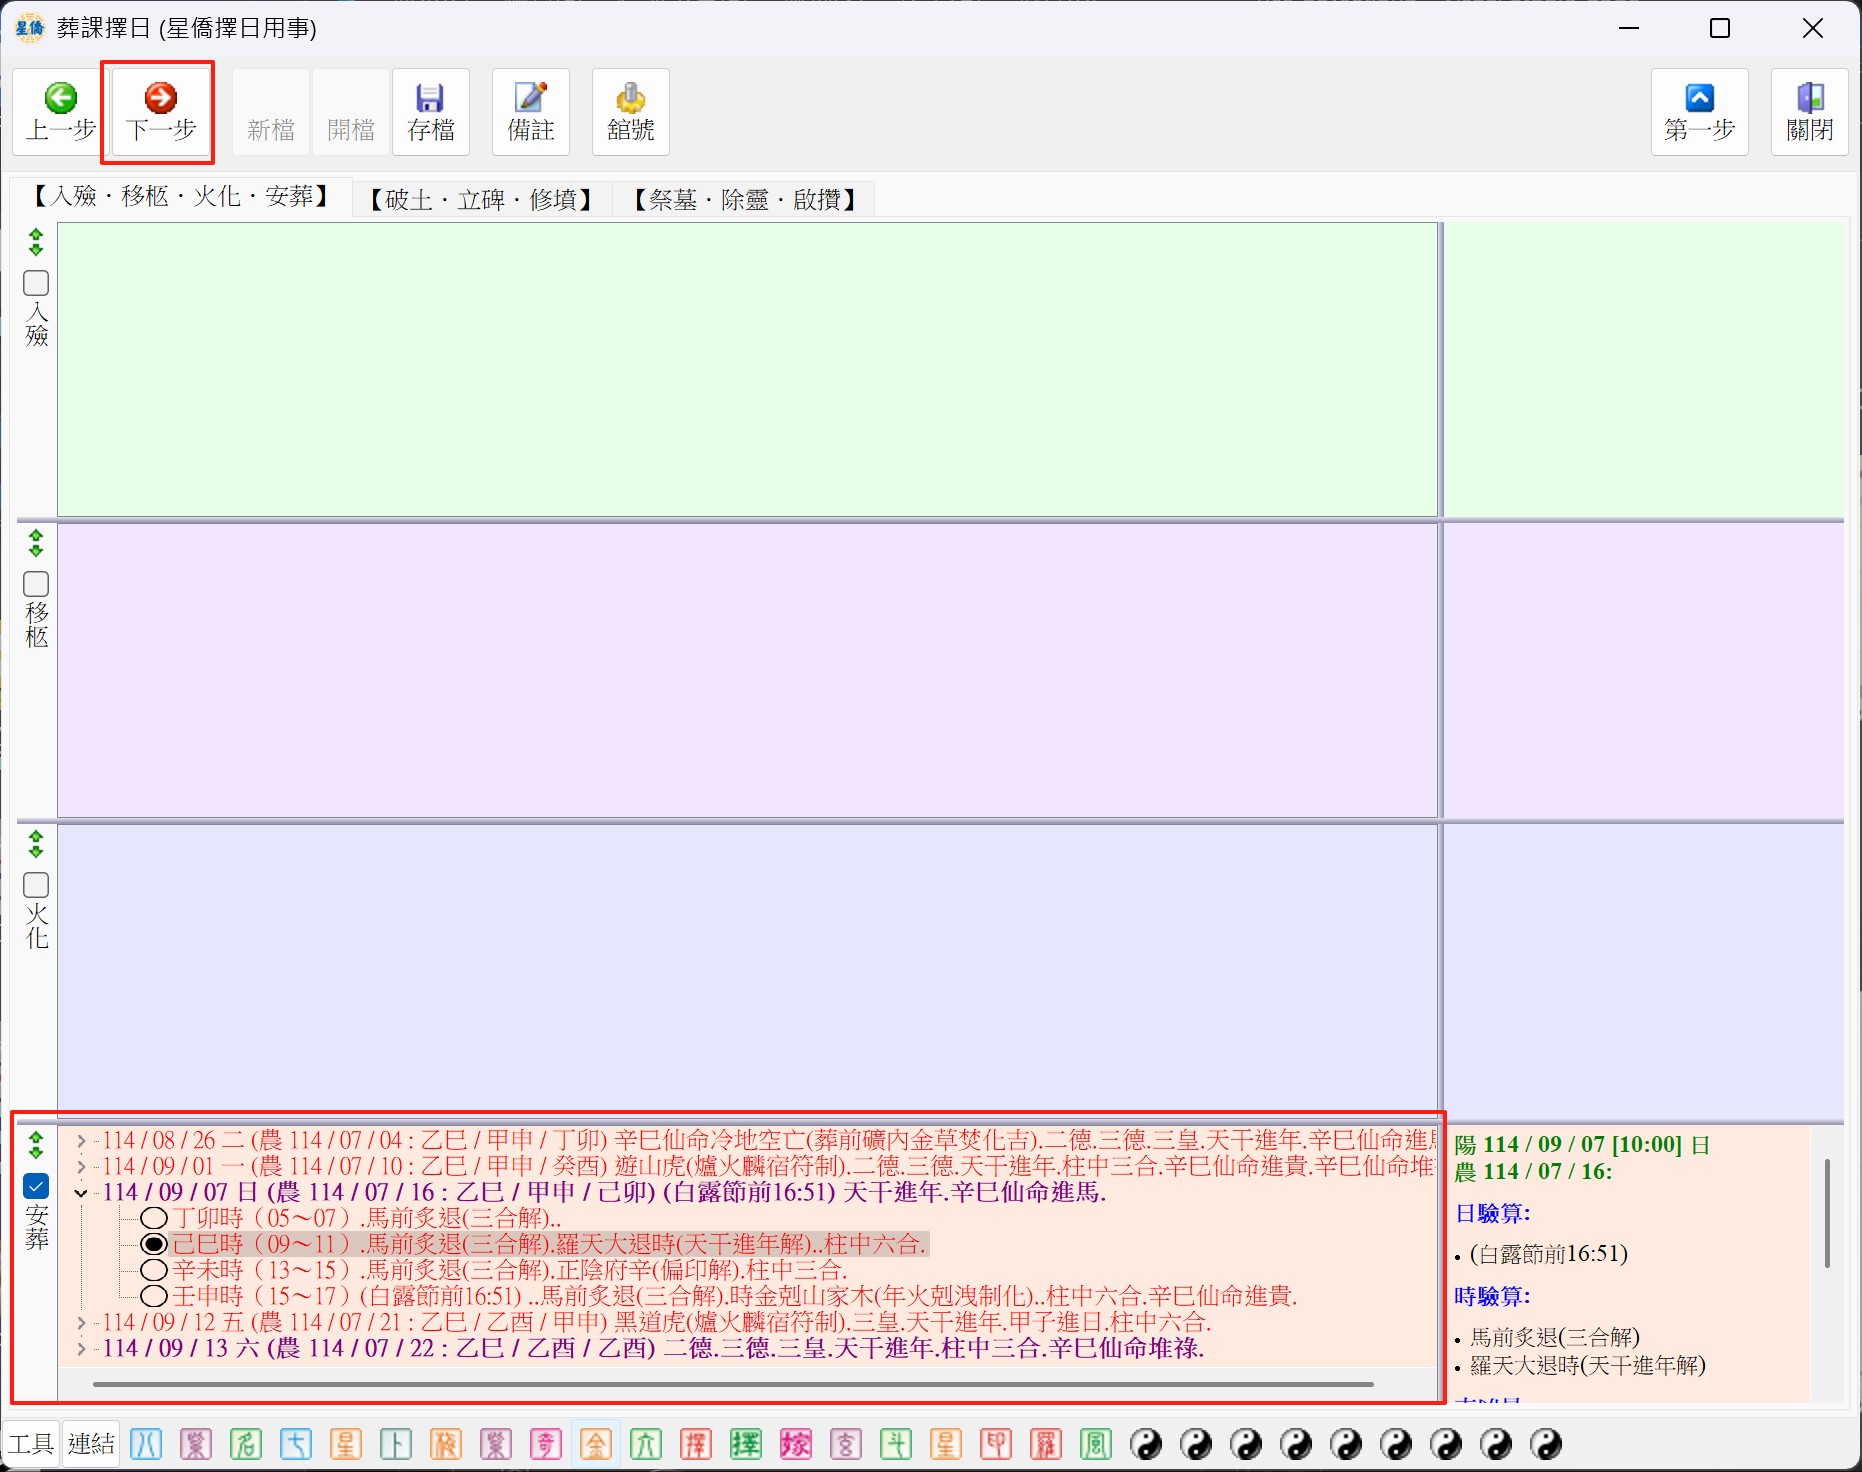Viewport: 1862px width, 1472px height.
Task: Click the pink 嫁 icon in bottom toolbar
Action: 796,1444
